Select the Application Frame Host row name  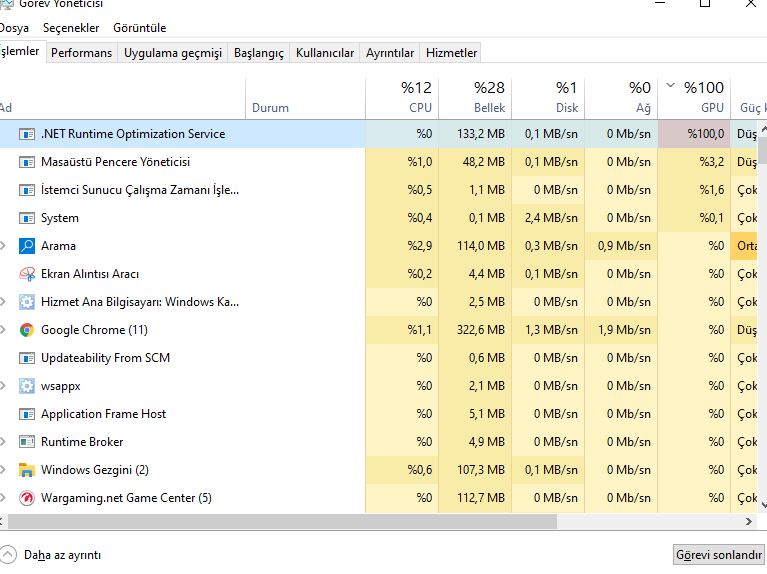pos(103,414)
